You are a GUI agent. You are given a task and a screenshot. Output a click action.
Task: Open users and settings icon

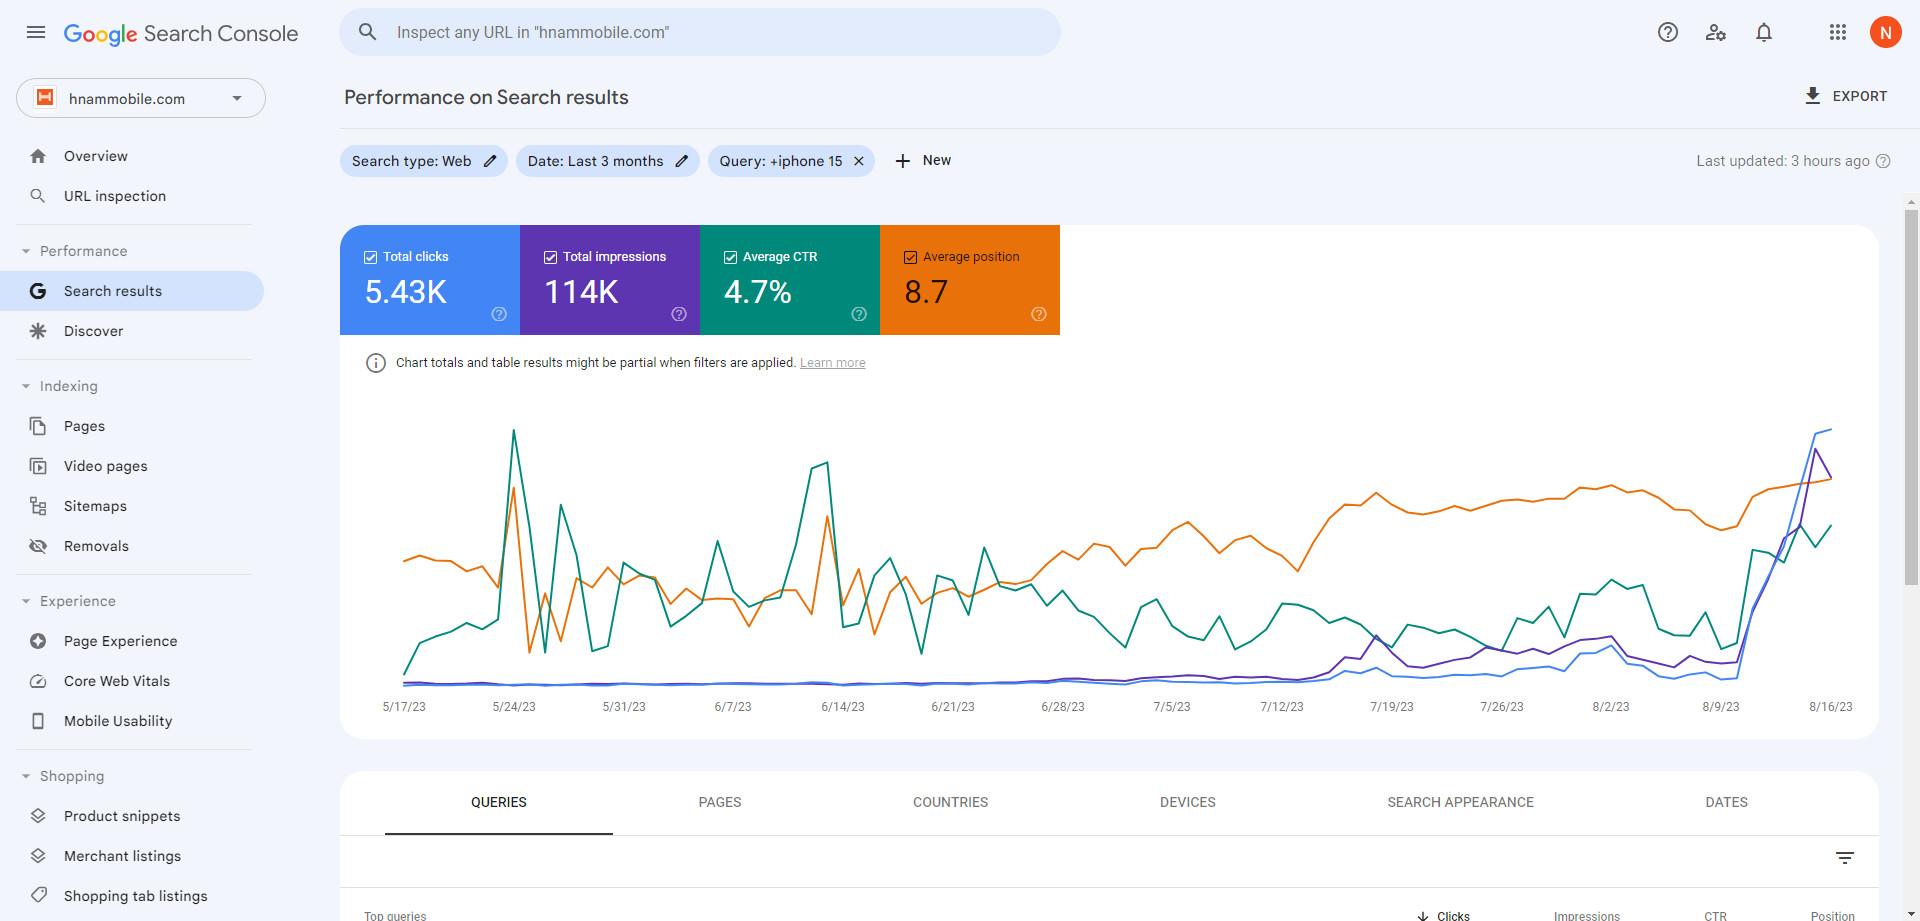tap(1715, 32)
